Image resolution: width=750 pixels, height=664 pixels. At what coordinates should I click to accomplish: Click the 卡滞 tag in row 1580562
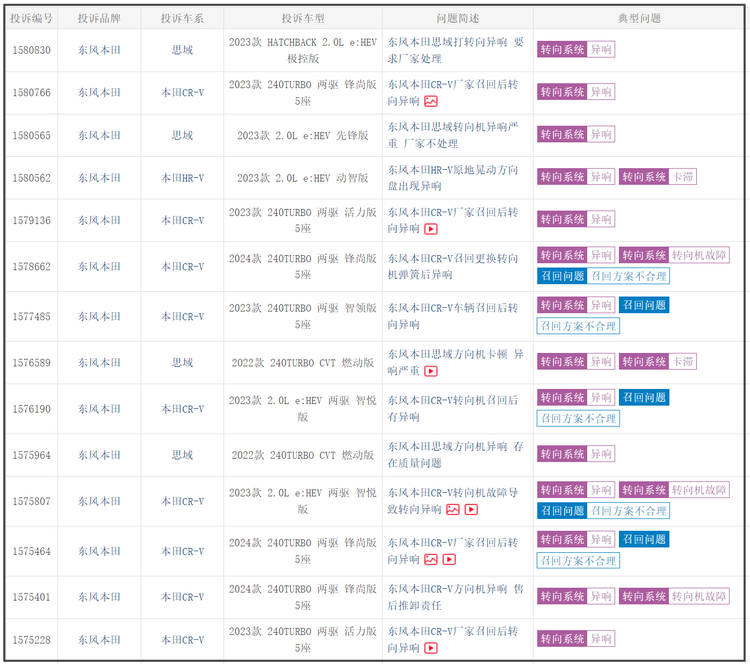click(x=683, y=177)
